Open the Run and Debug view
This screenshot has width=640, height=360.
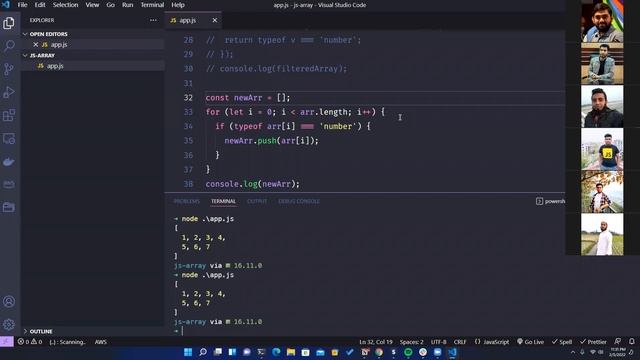coord(9,92)
